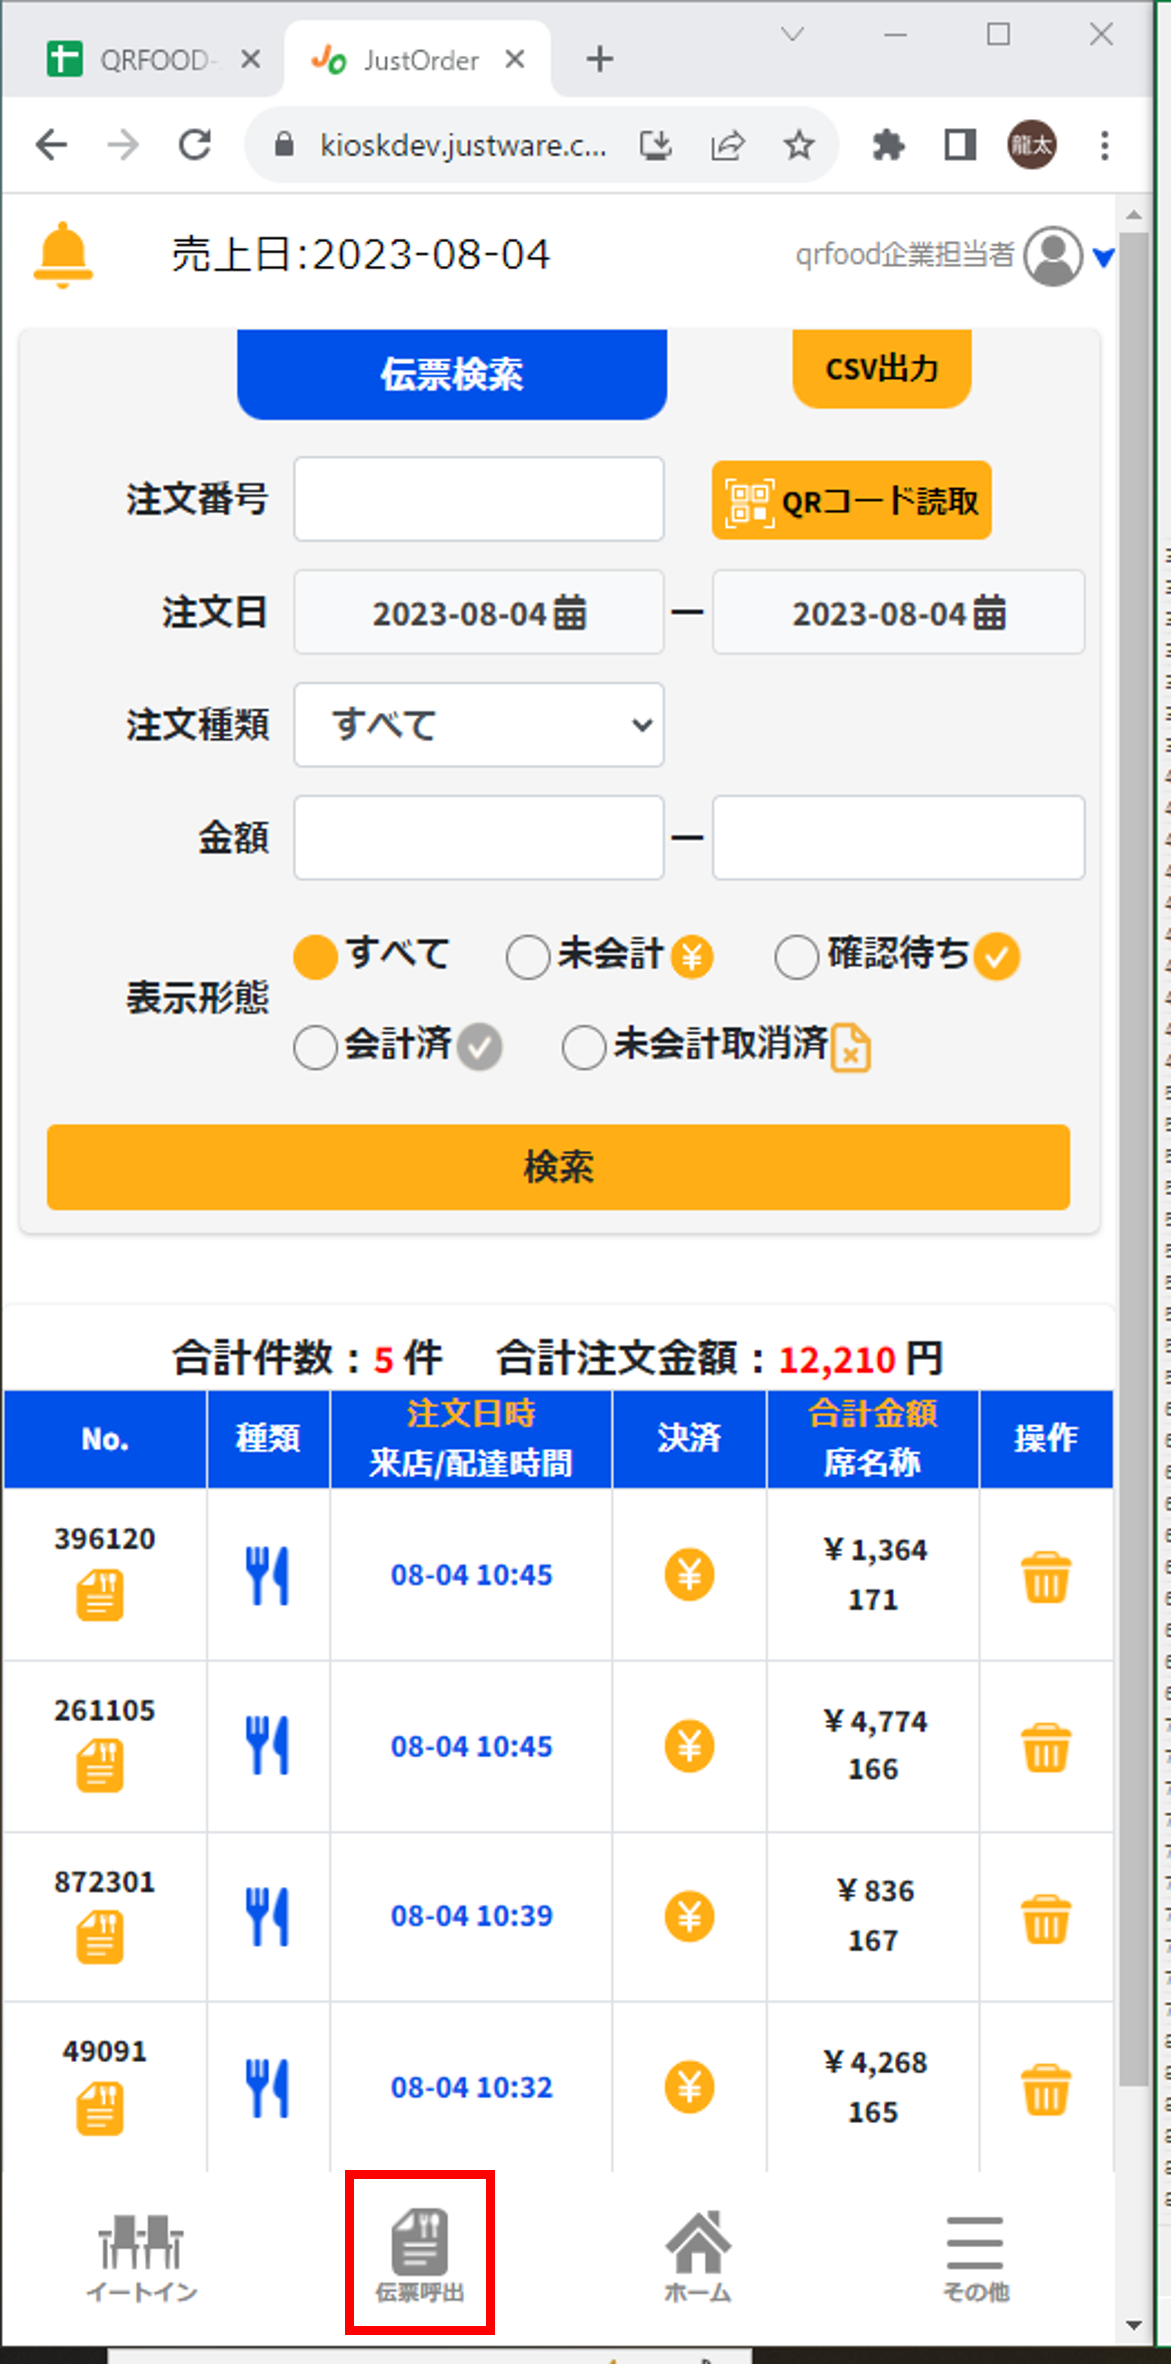Select 伝票呼出 in bottom navigation
This screenshot has width=1171, height=2364.
pos(420,2257)
